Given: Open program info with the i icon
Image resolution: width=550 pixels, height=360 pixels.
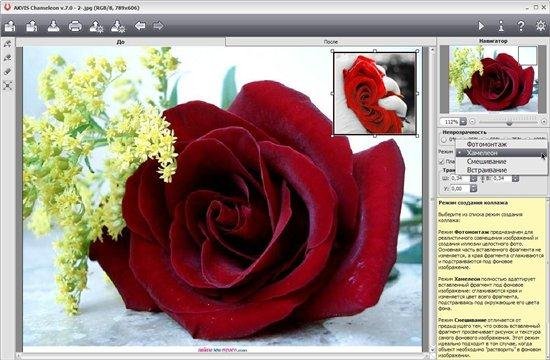Looking at the screenshot, I should click(x=501, y=26).
